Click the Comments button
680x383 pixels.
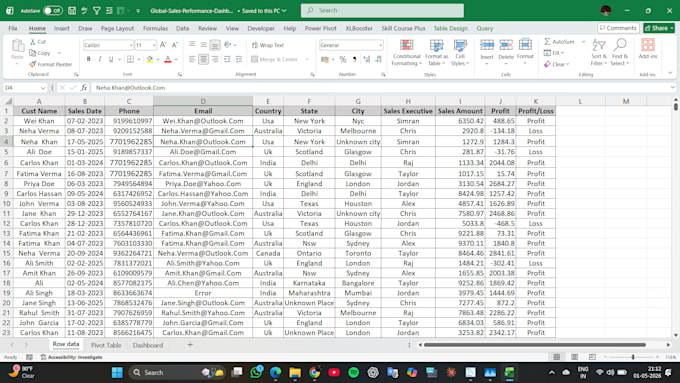tap(618, 28)
